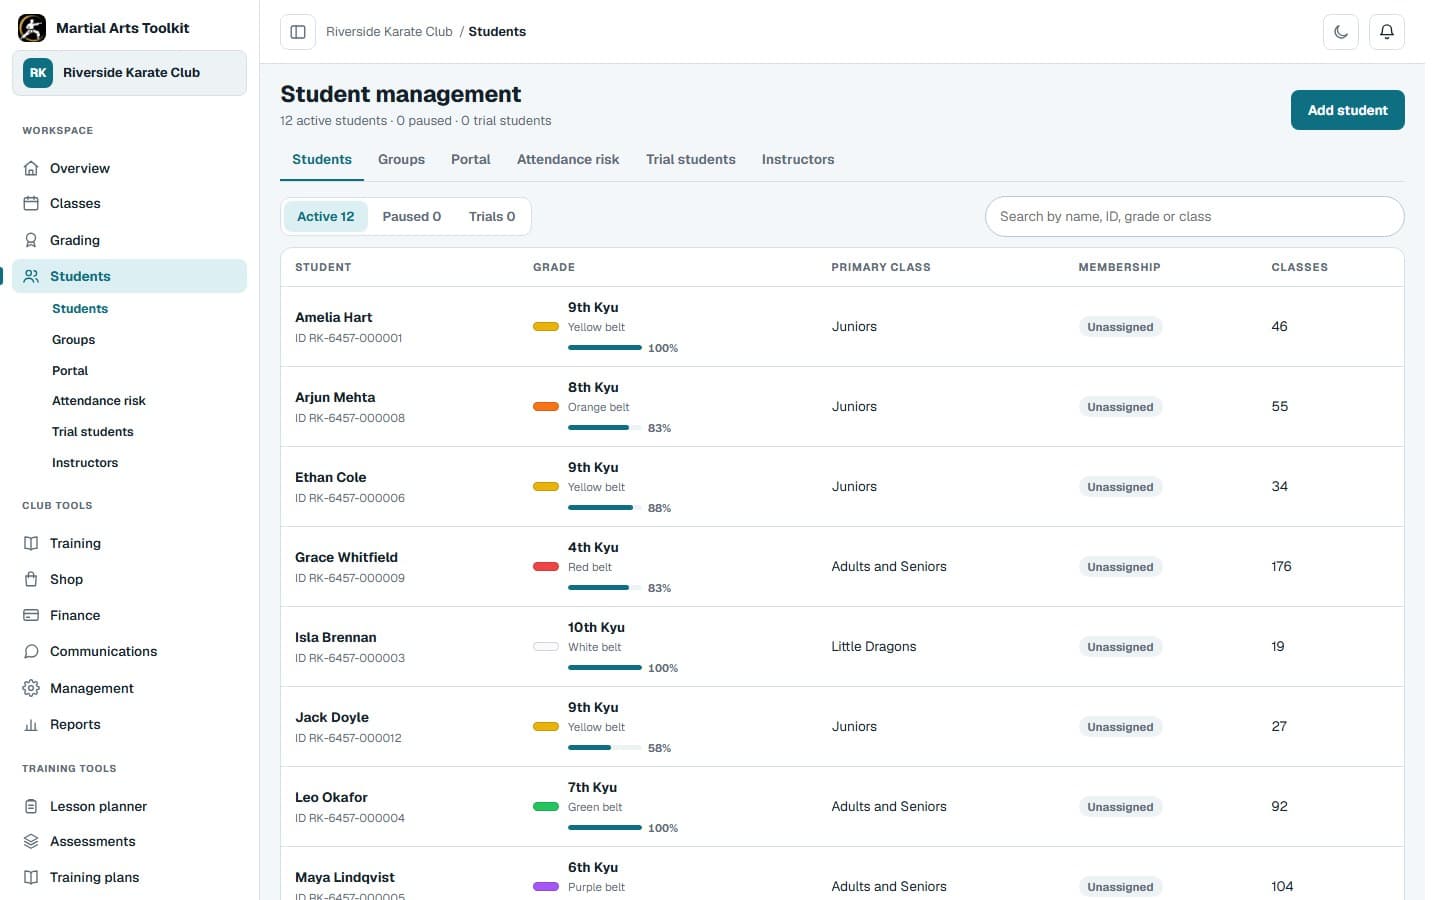Click Isla Brennan's white belt swatch
This screenshot has width=1440, height=900.
click(546, 647)
